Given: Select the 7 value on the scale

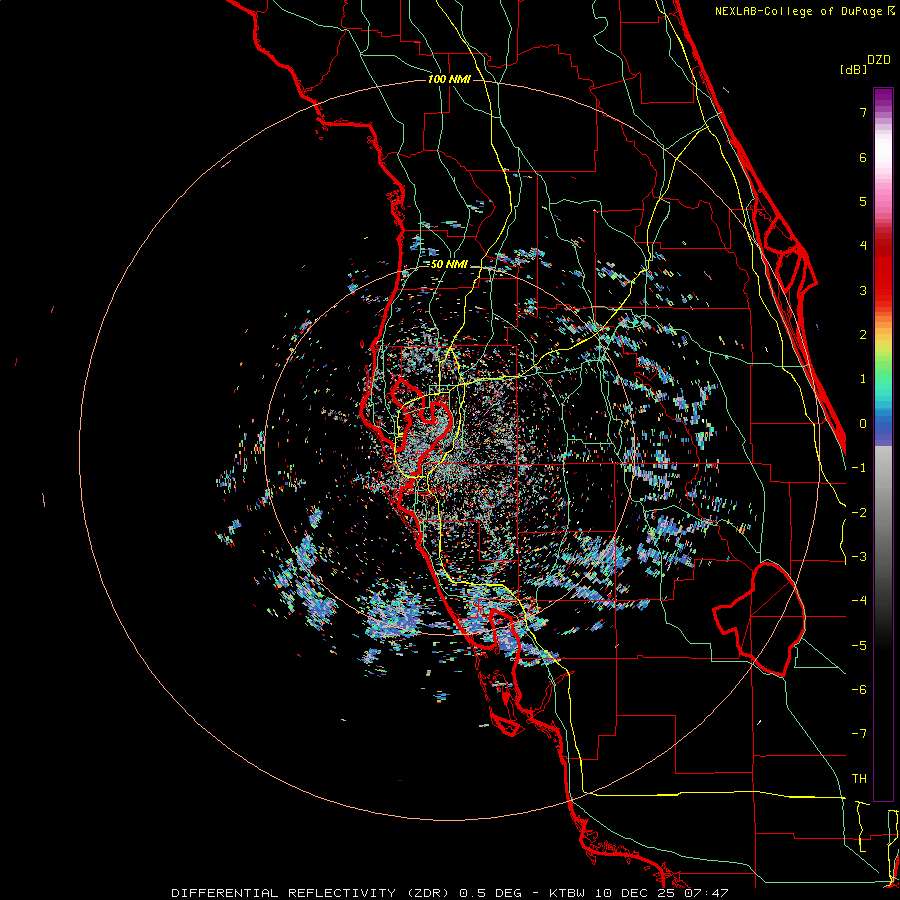Looking at the screenshot, I should 863,112.
